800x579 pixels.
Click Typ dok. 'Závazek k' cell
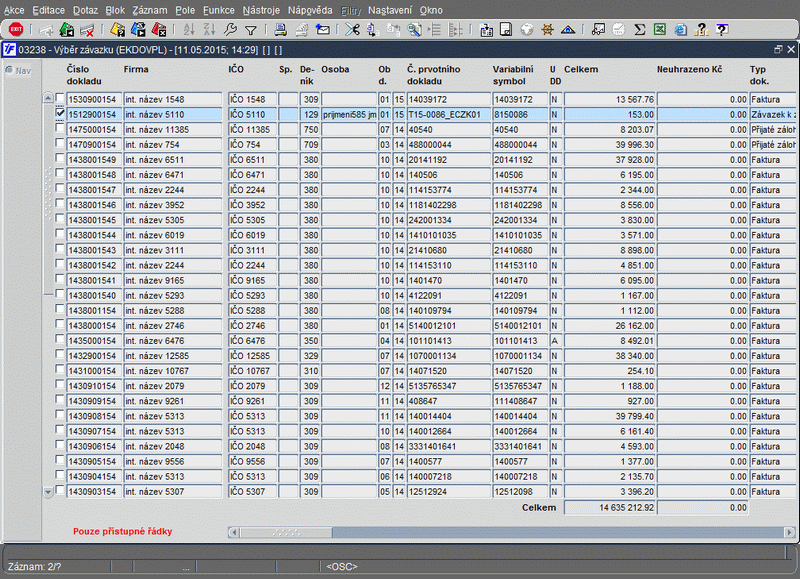pyautogui.click(x=772, y=114)
